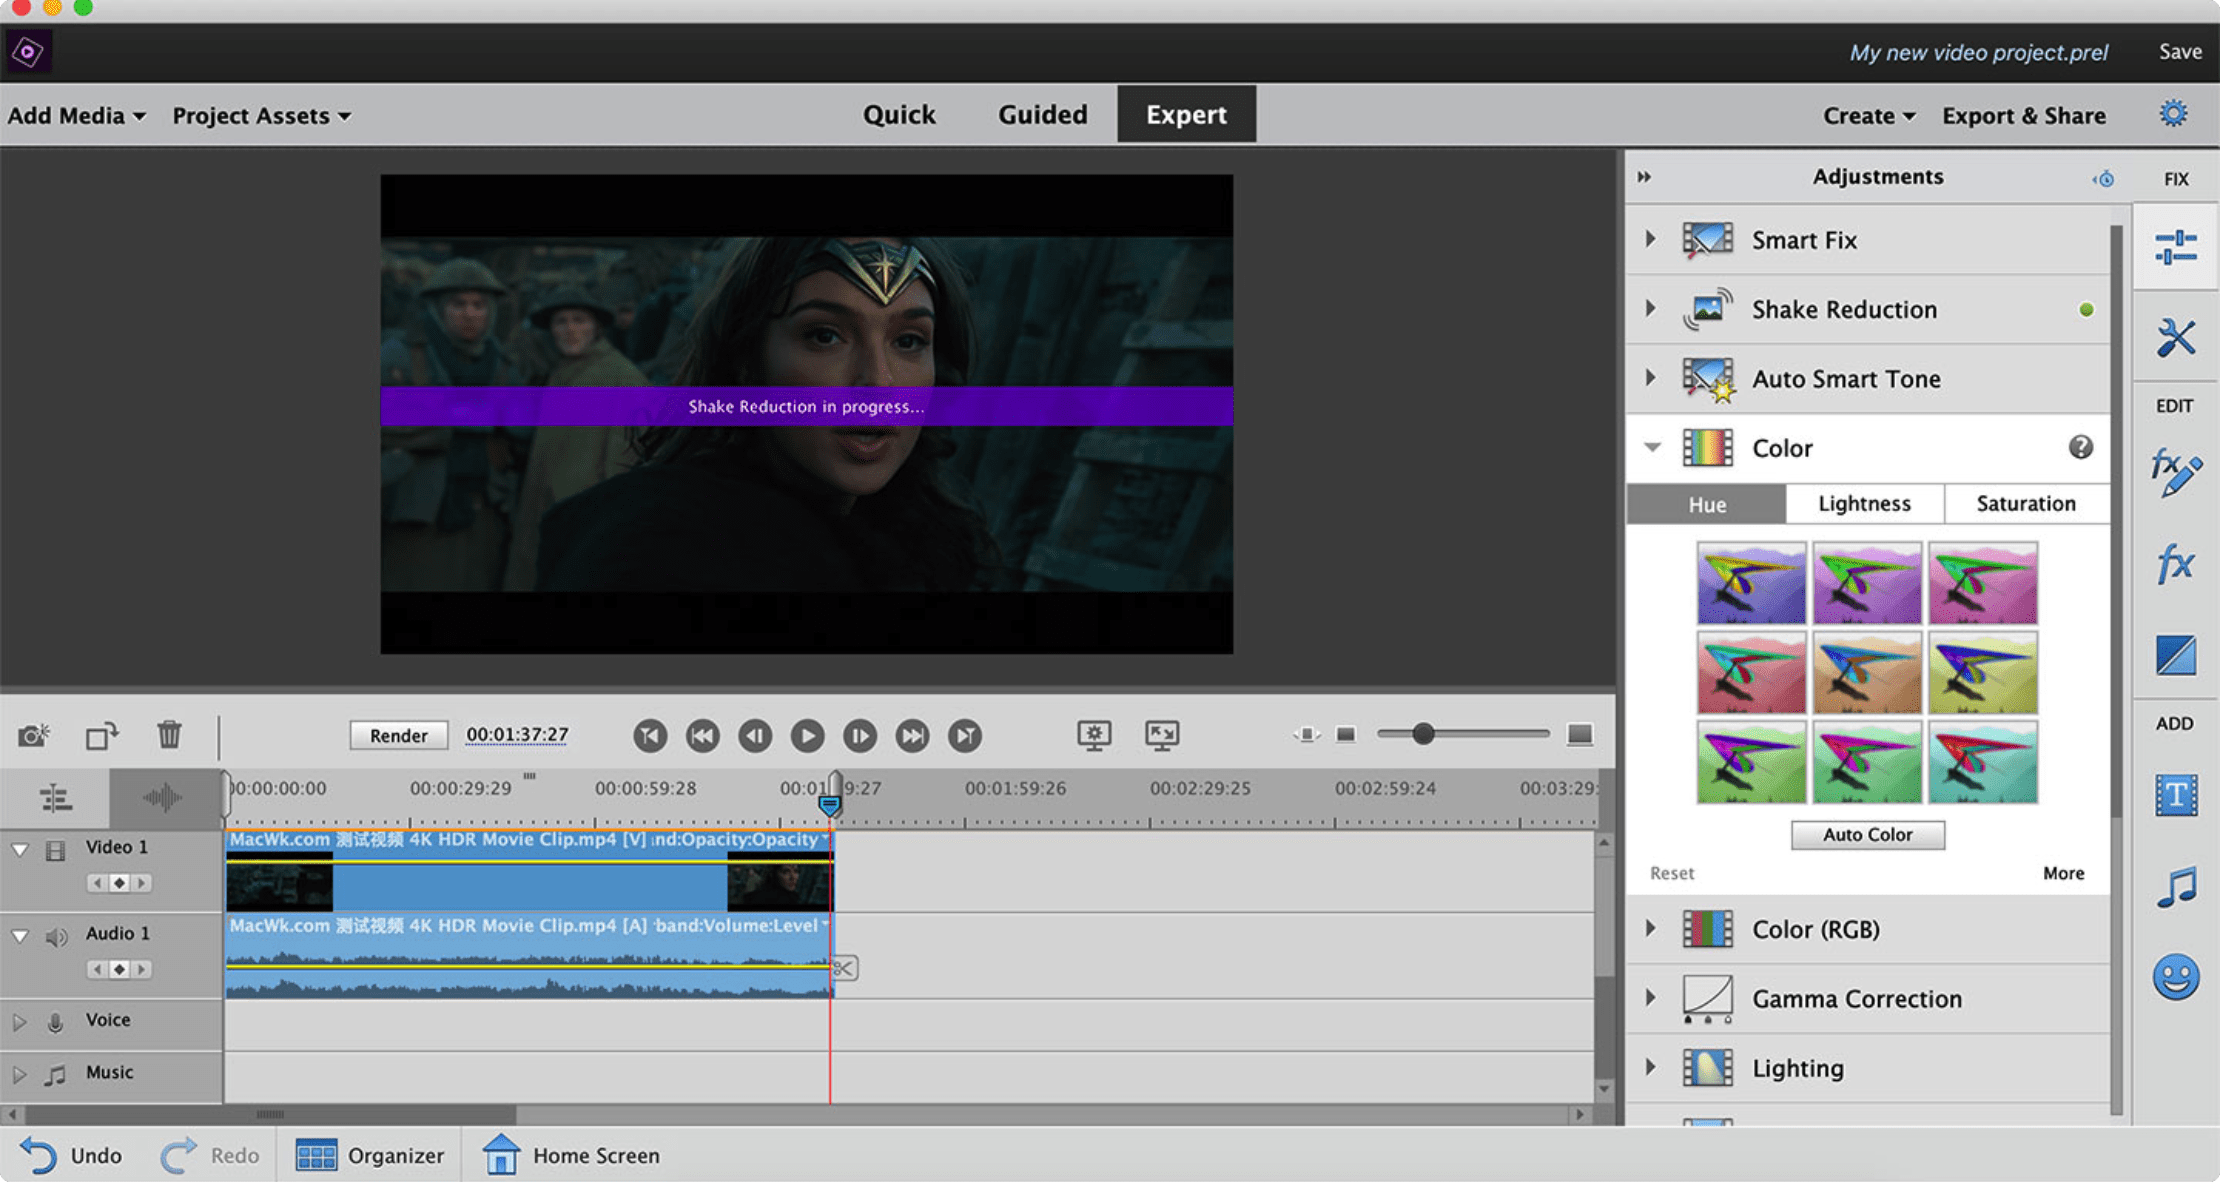Click the Shake Reduction adjustment icon
This screenshot has height=1182, width=2220.
1706,308
